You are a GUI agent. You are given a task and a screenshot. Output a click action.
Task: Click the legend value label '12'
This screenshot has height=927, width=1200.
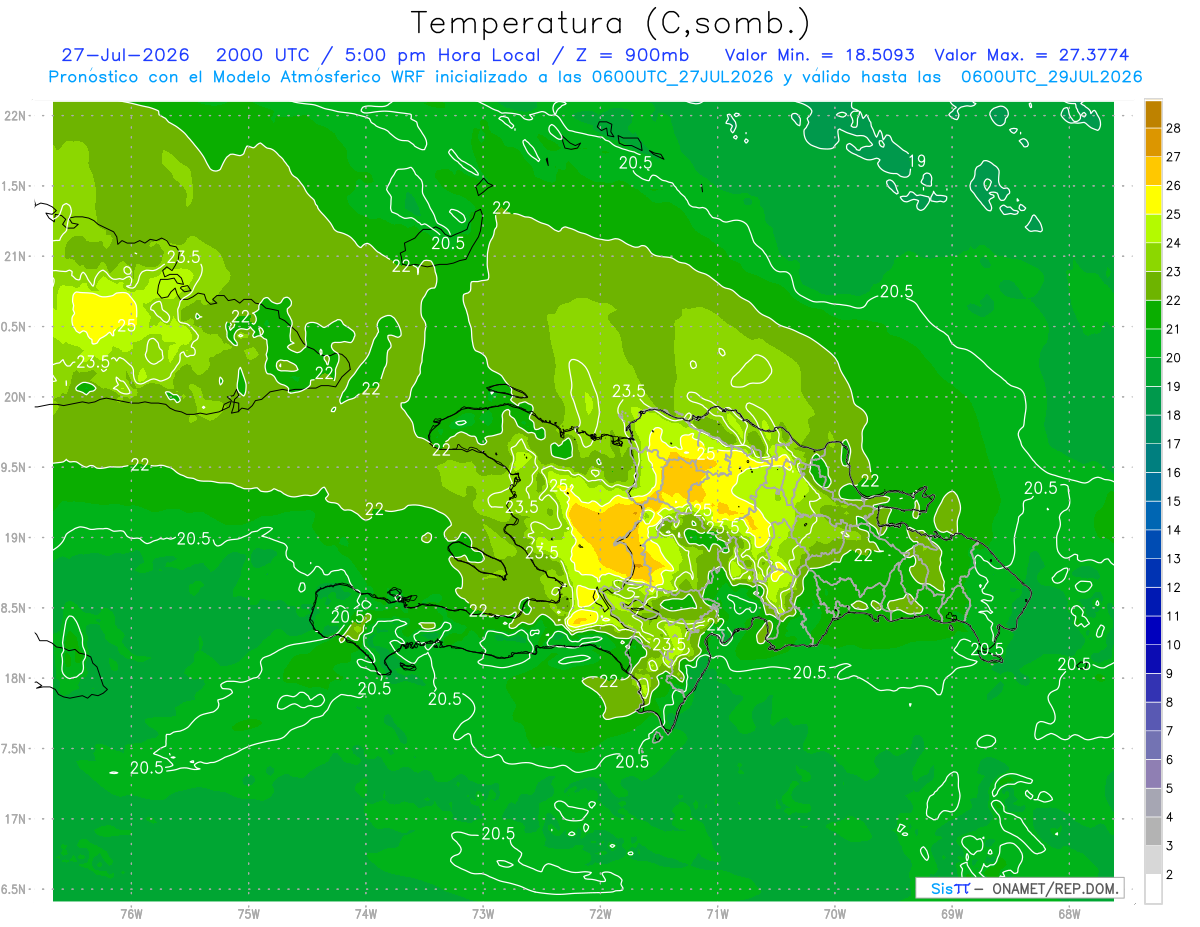click(1174, 588)
